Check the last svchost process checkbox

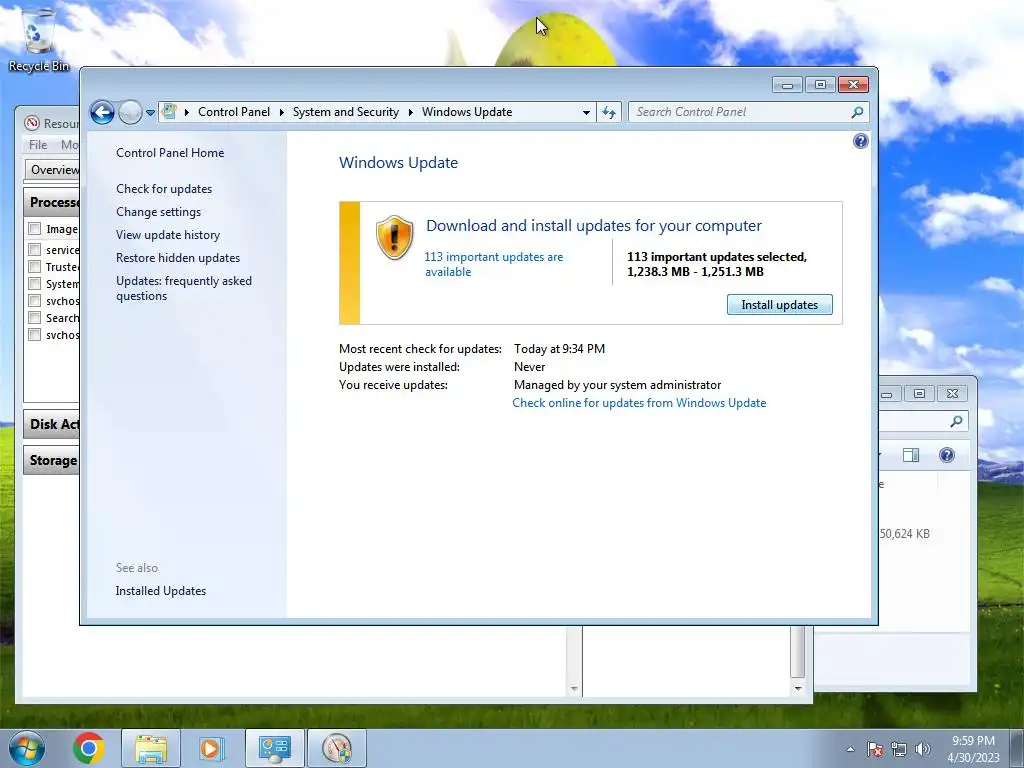(35, 334)
